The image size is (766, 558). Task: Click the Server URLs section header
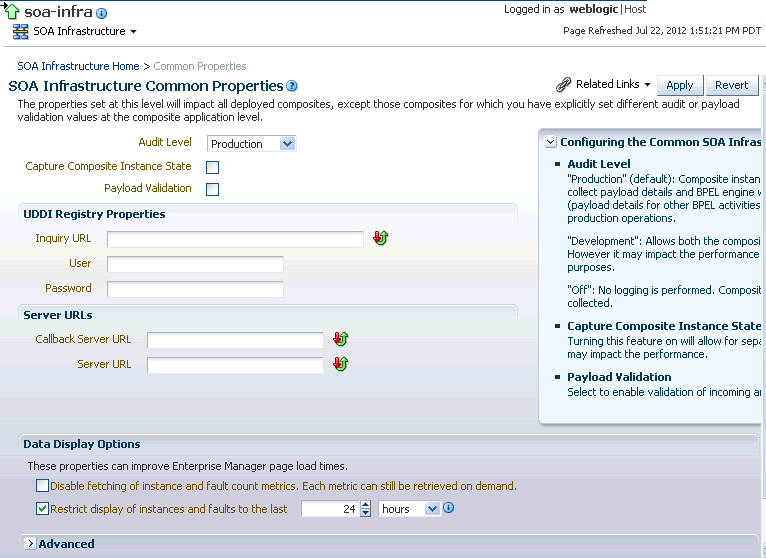pyautogui.click(x=58, y=315)
